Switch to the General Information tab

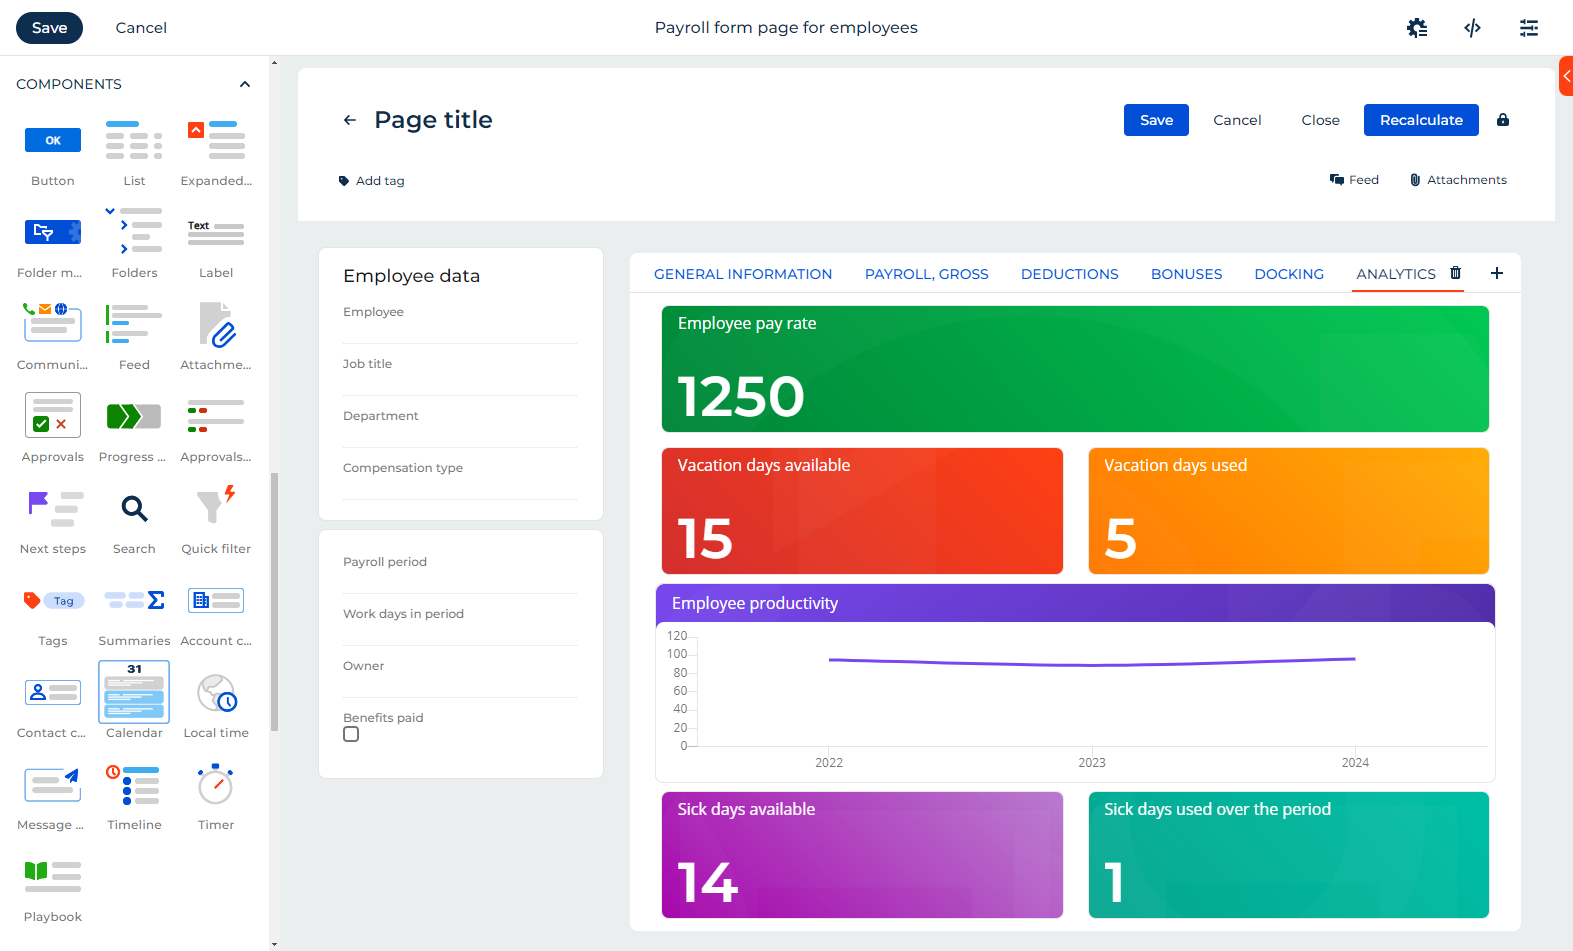743,274
